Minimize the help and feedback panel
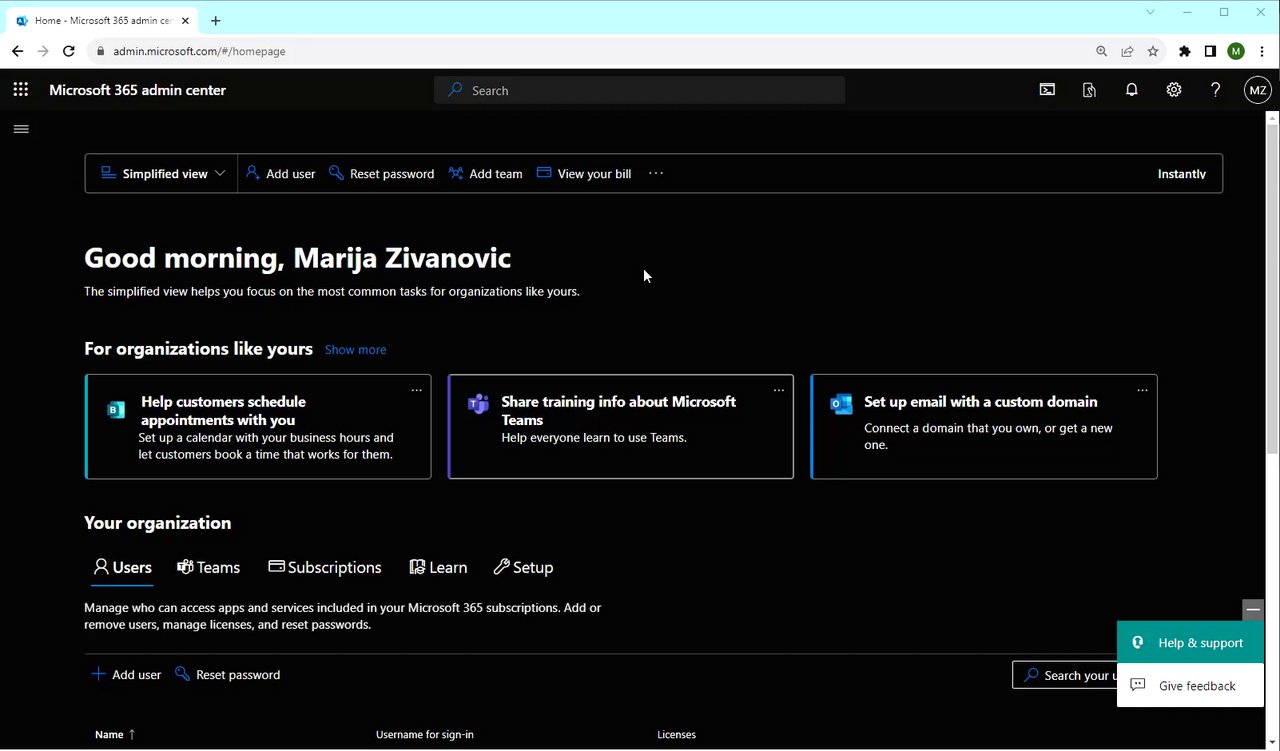 click(1253, 609)
